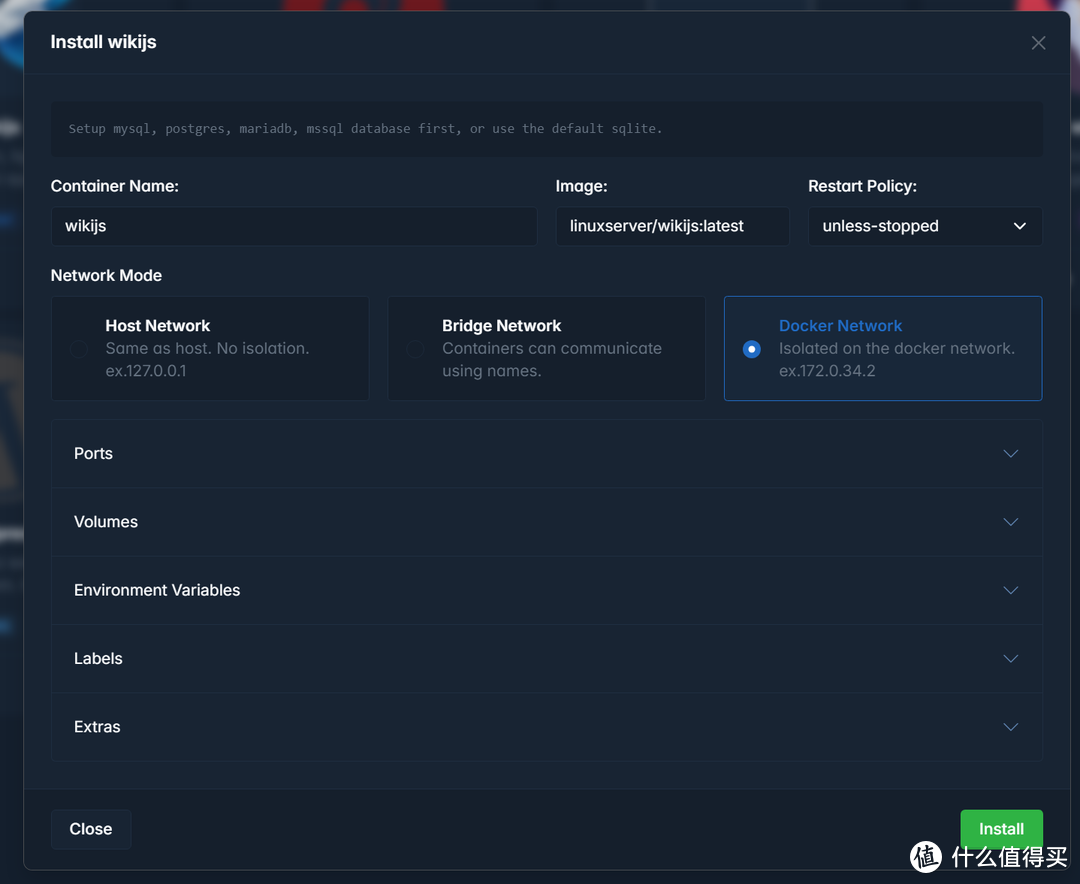Expand the Environment Variables section
Screen dimensions: 1080x884
coord(546,590)
